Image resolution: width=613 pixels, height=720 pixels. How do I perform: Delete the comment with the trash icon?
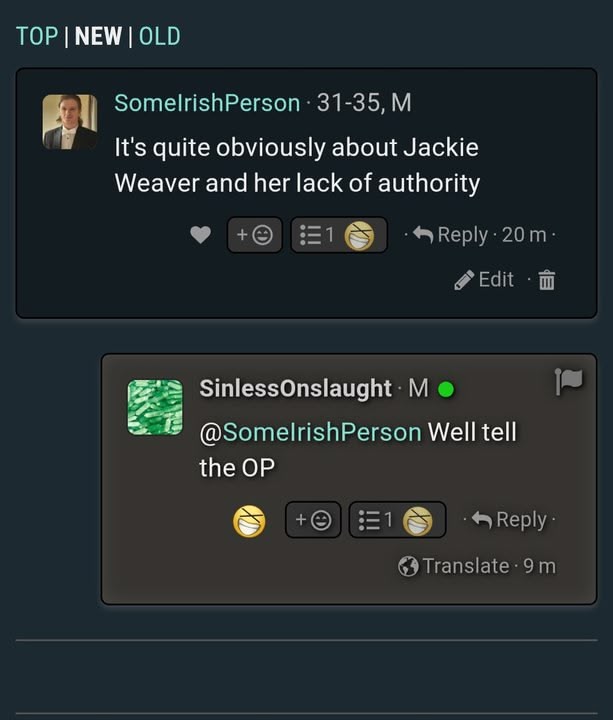(x=546, y=280)
